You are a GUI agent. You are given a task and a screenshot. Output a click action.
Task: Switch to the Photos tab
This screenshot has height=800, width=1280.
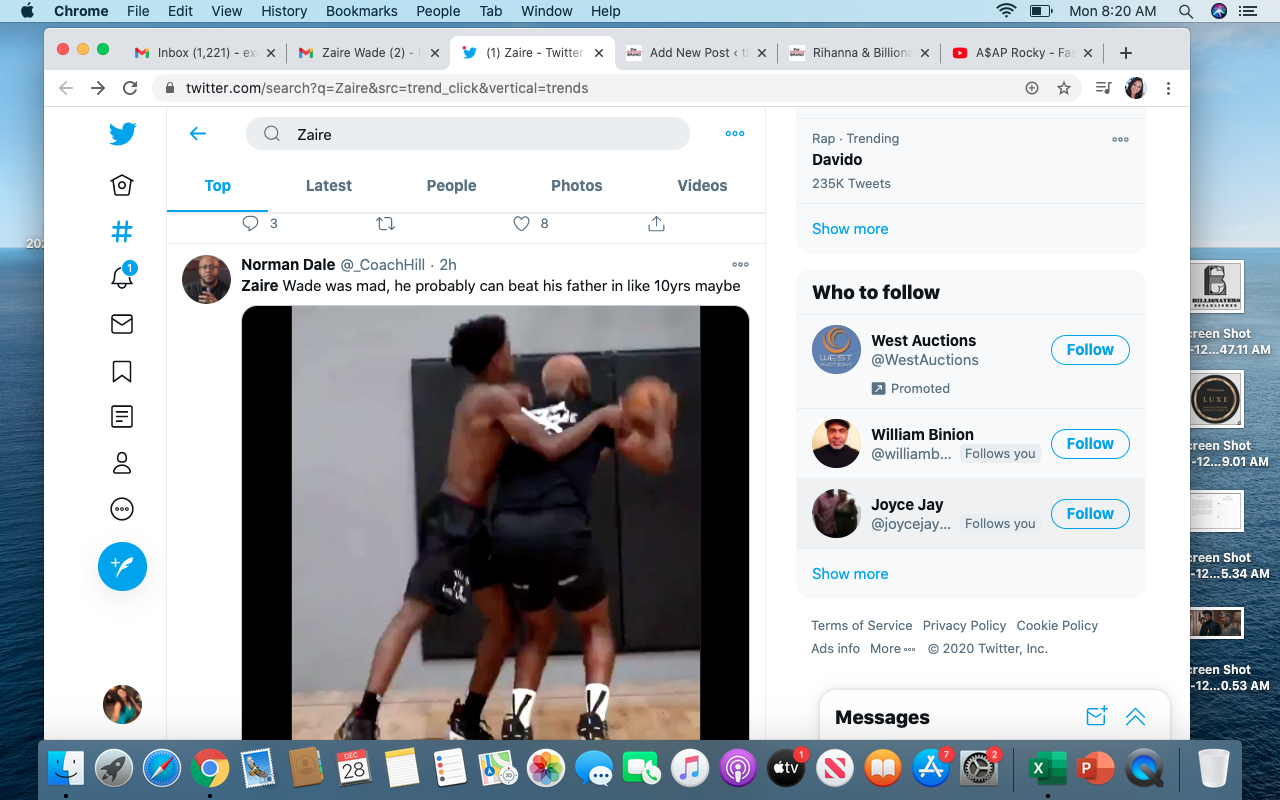577,186
